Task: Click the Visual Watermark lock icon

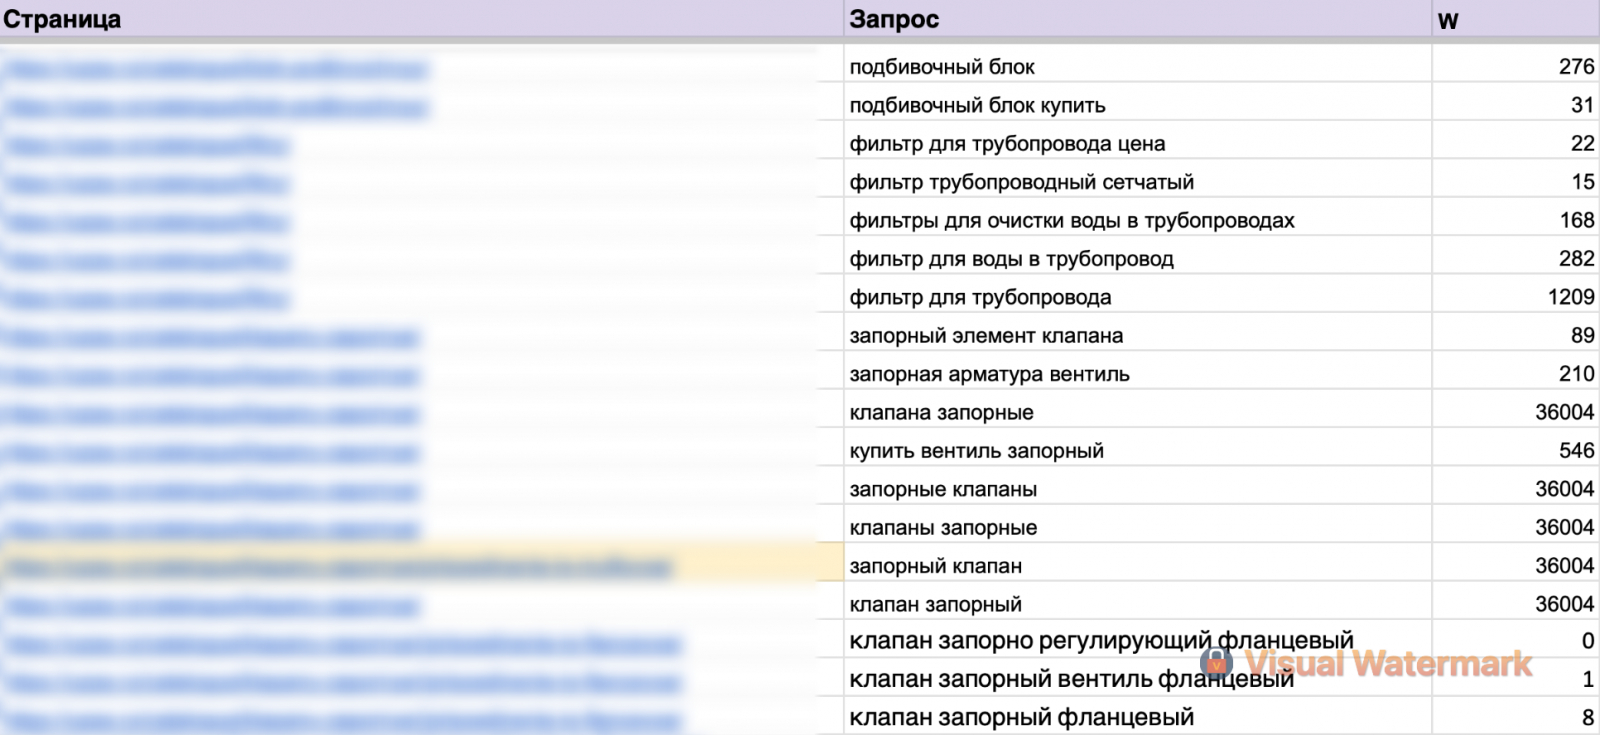Action: [x=1217, y=662]
